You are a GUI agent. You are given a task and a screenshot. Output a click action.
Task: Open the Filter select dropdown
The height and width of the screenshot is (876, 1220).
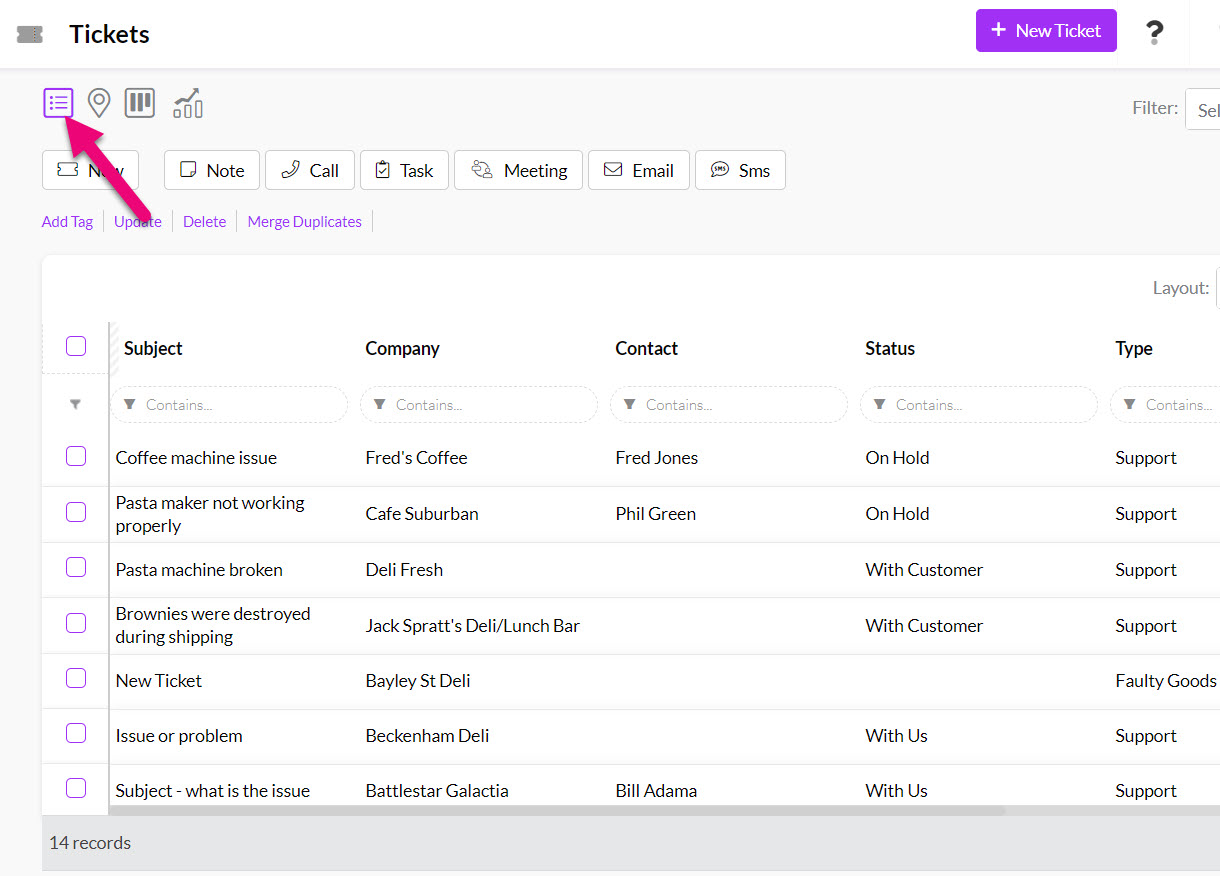point(1203,110)
